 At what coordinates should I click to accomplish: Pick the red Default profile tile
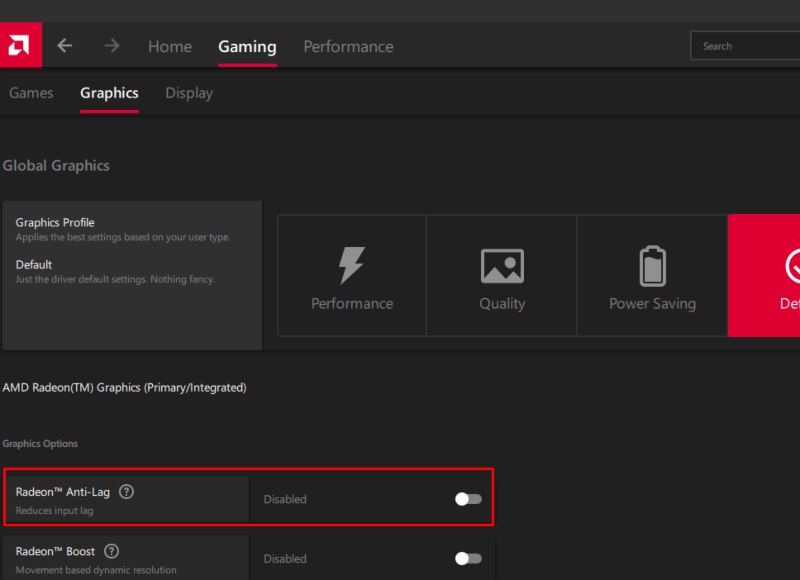(x=765, y=275)
